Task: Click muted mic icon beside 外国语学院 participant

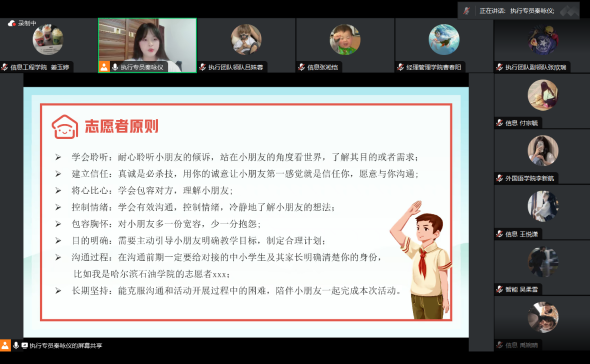Action: tap(500, 178)
